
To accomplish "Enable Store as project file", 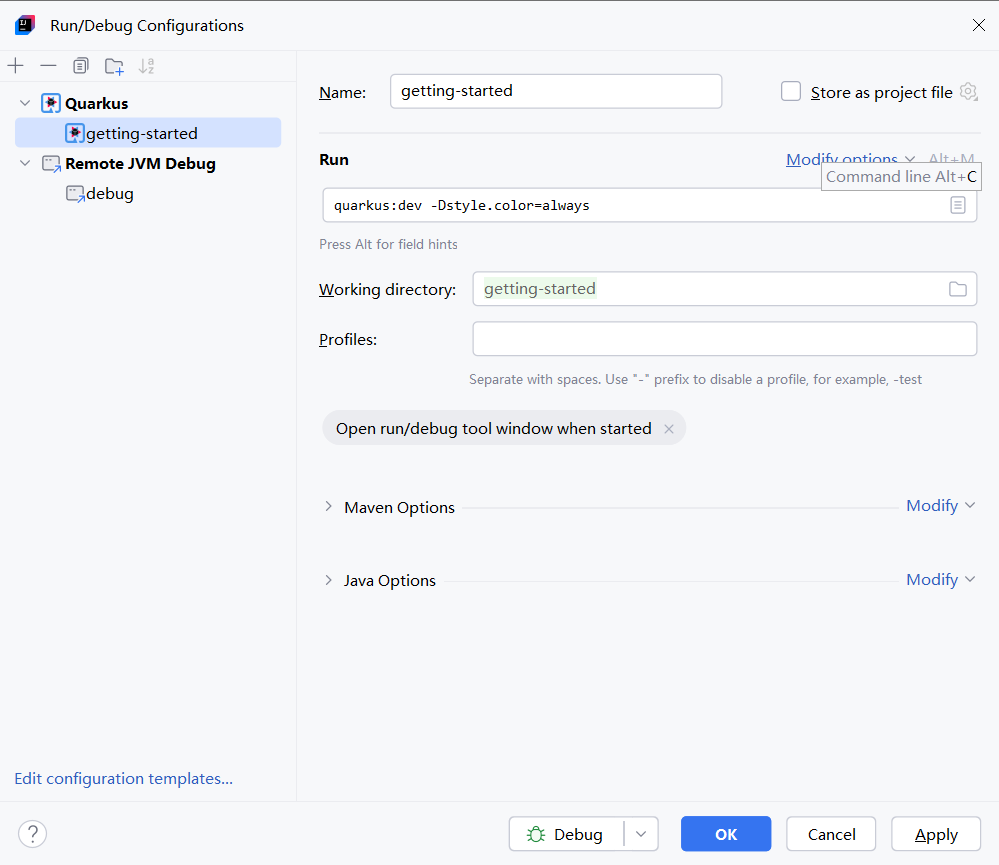I will pos(791,91).
